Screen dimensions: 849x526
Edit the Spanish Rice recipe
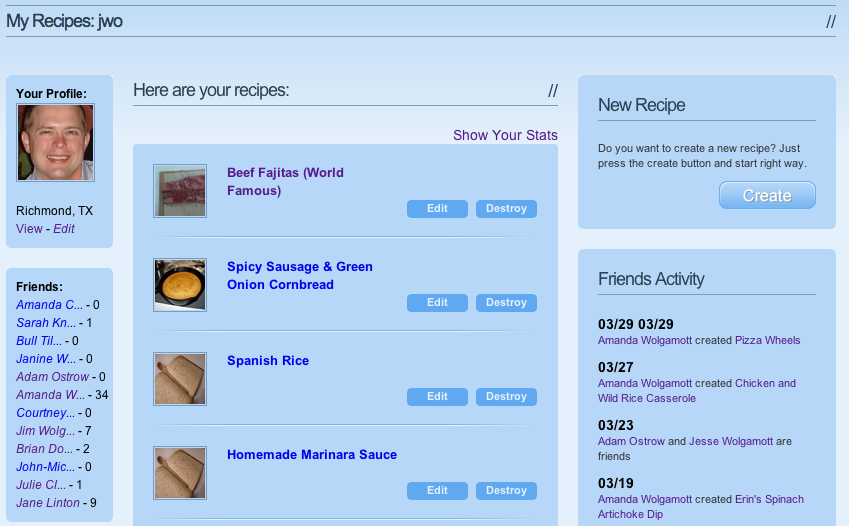[x=437, y=397]
